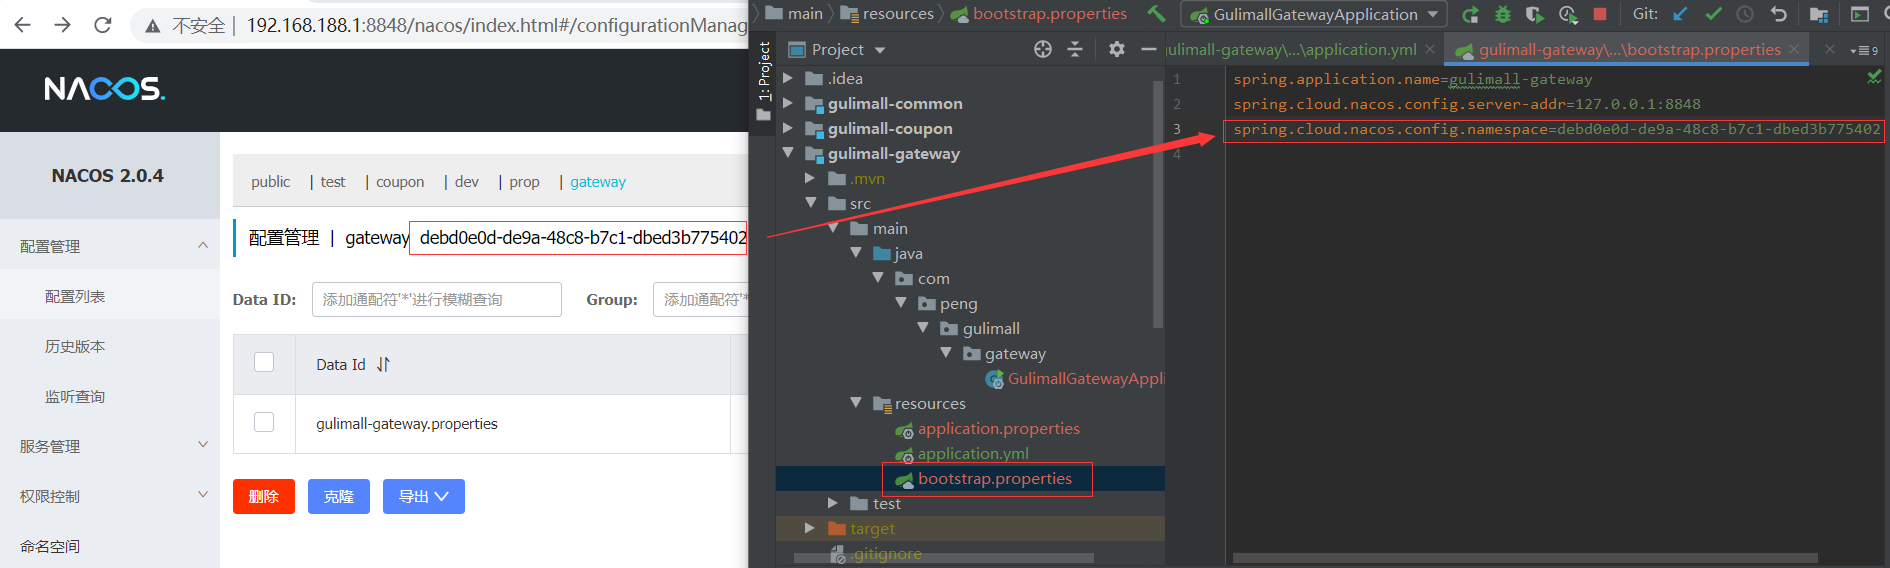Switch to the dev namespace tab
1890x568 pixels.
pyautogui.click(x=467, y=182)
